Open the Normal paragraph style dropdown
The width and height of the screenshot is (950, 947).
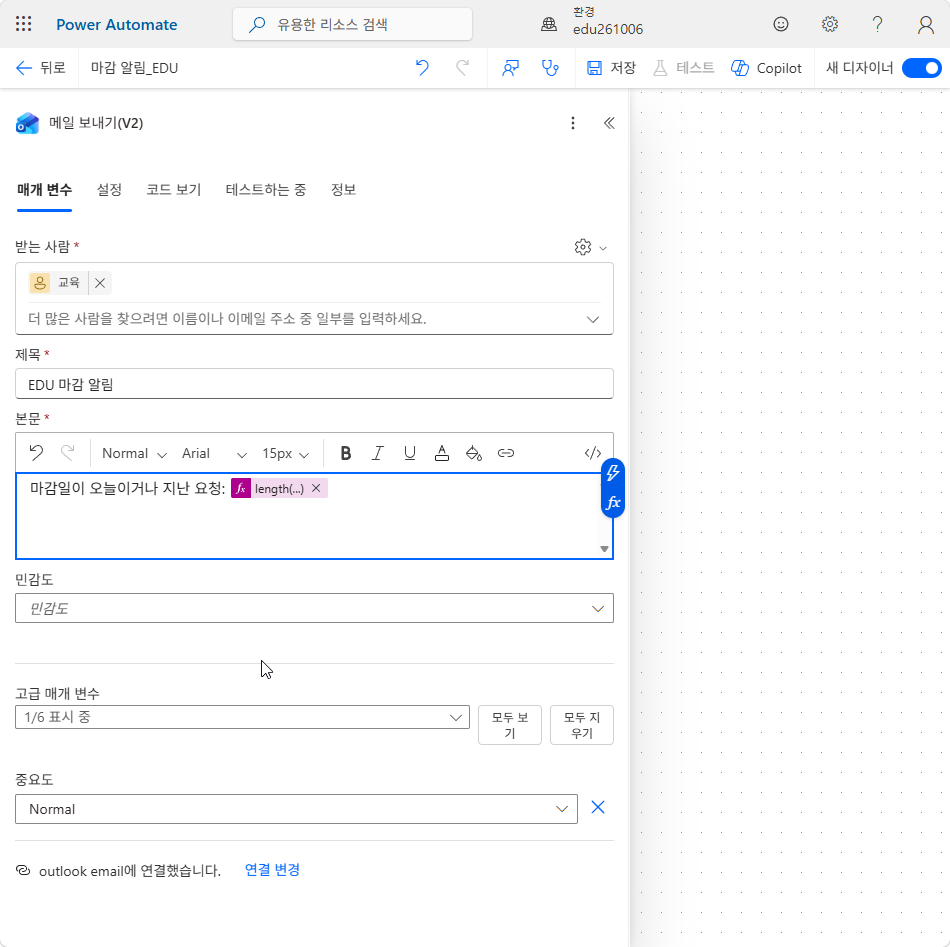coord(134,453)
